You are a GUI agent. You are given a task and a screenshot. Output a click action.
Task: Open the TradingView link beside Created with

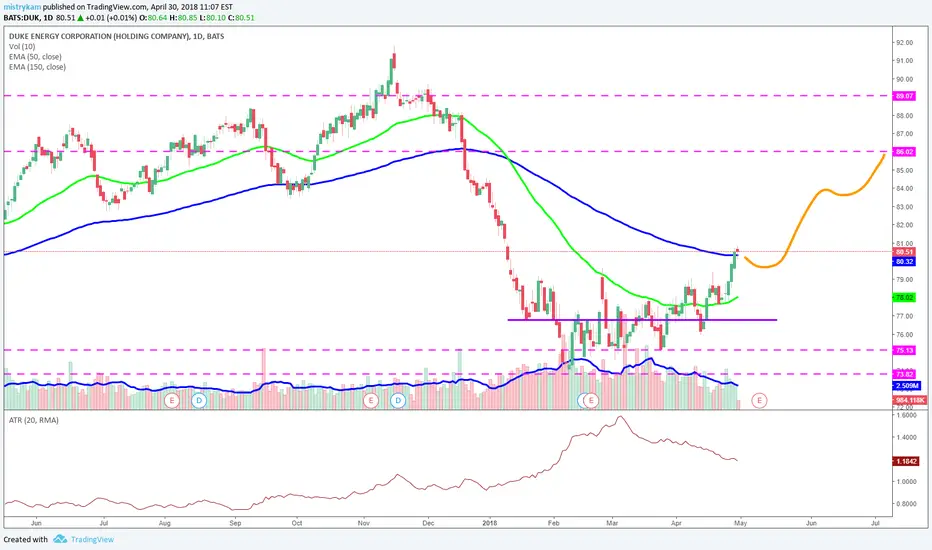click(x=92, y=539)
